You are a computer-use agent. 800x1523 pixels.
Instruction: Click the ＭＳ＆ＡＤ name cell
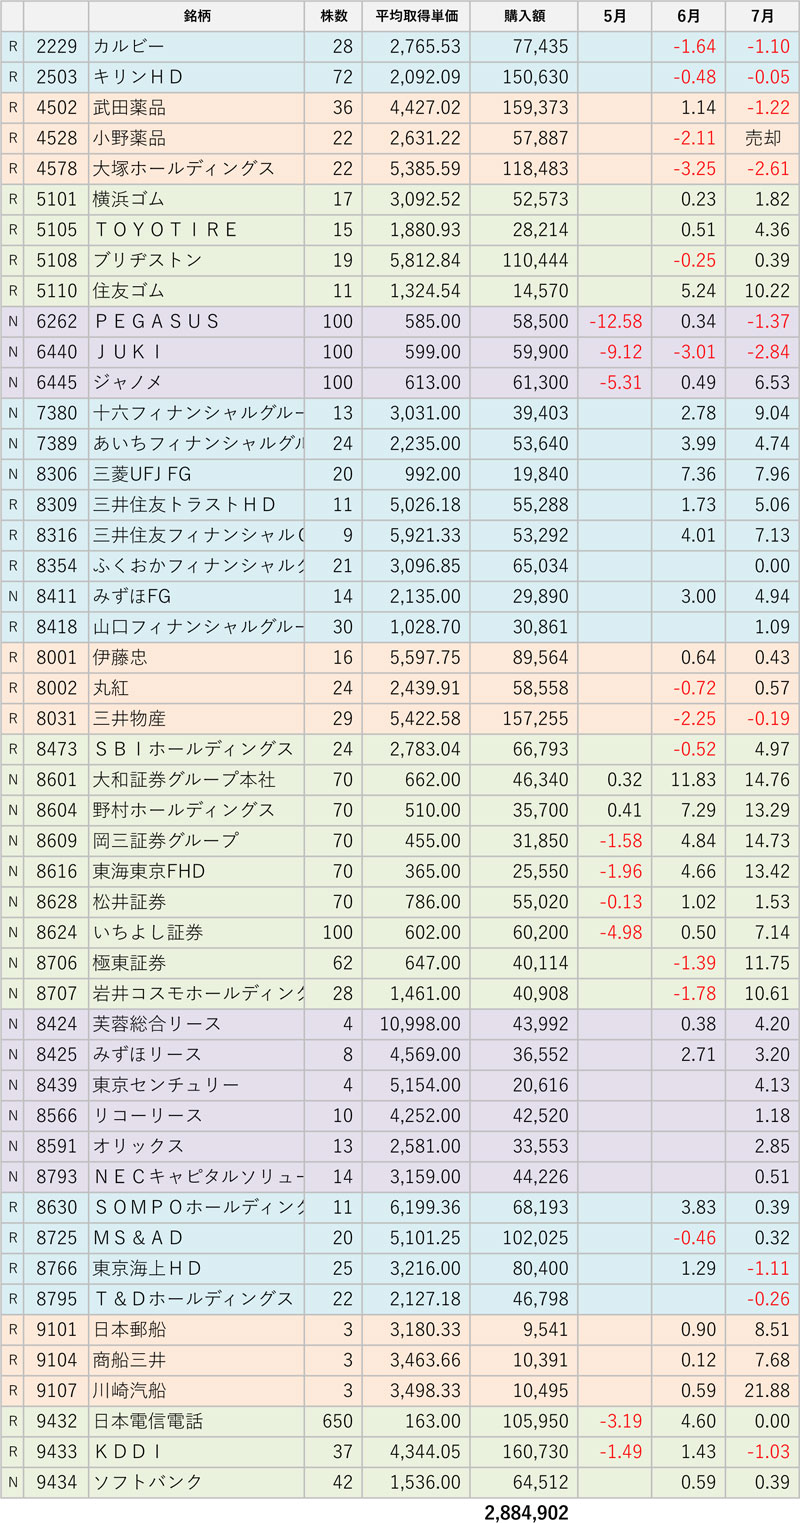click(196, 1238)
